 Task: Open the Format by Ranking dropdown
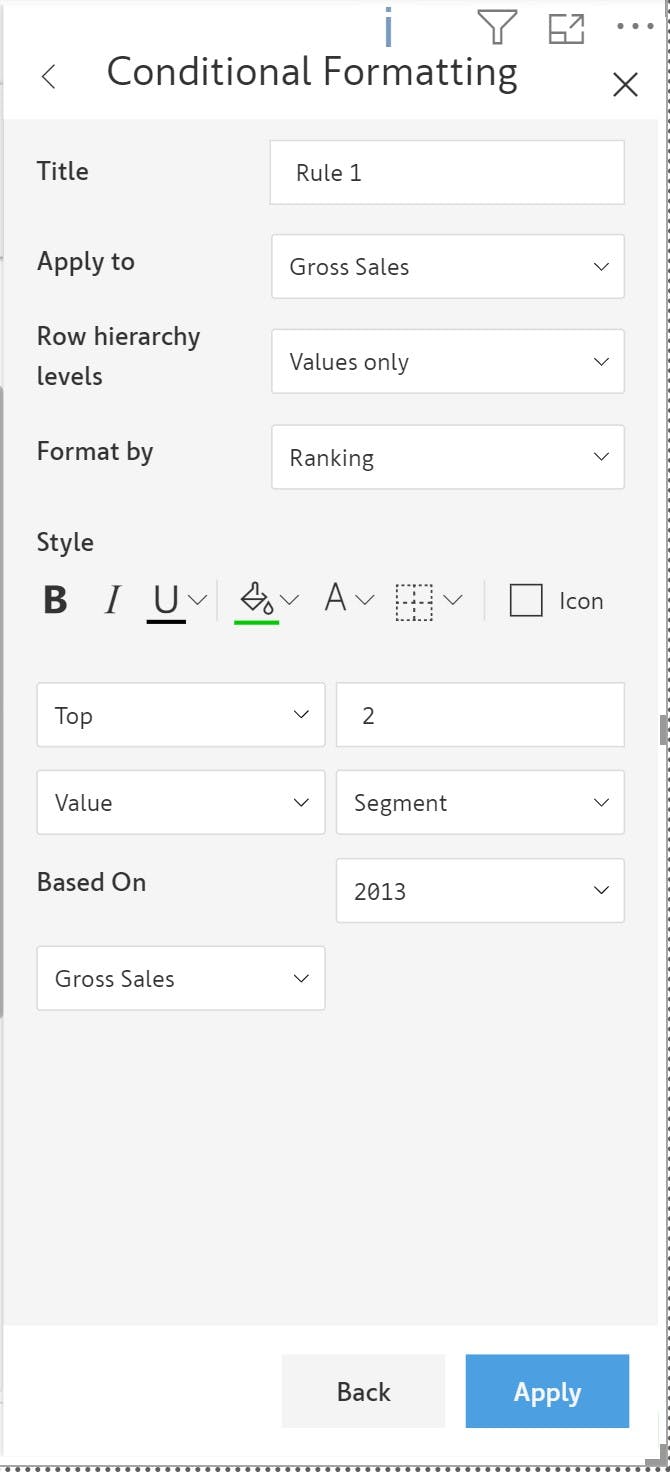tap(448, 457)
